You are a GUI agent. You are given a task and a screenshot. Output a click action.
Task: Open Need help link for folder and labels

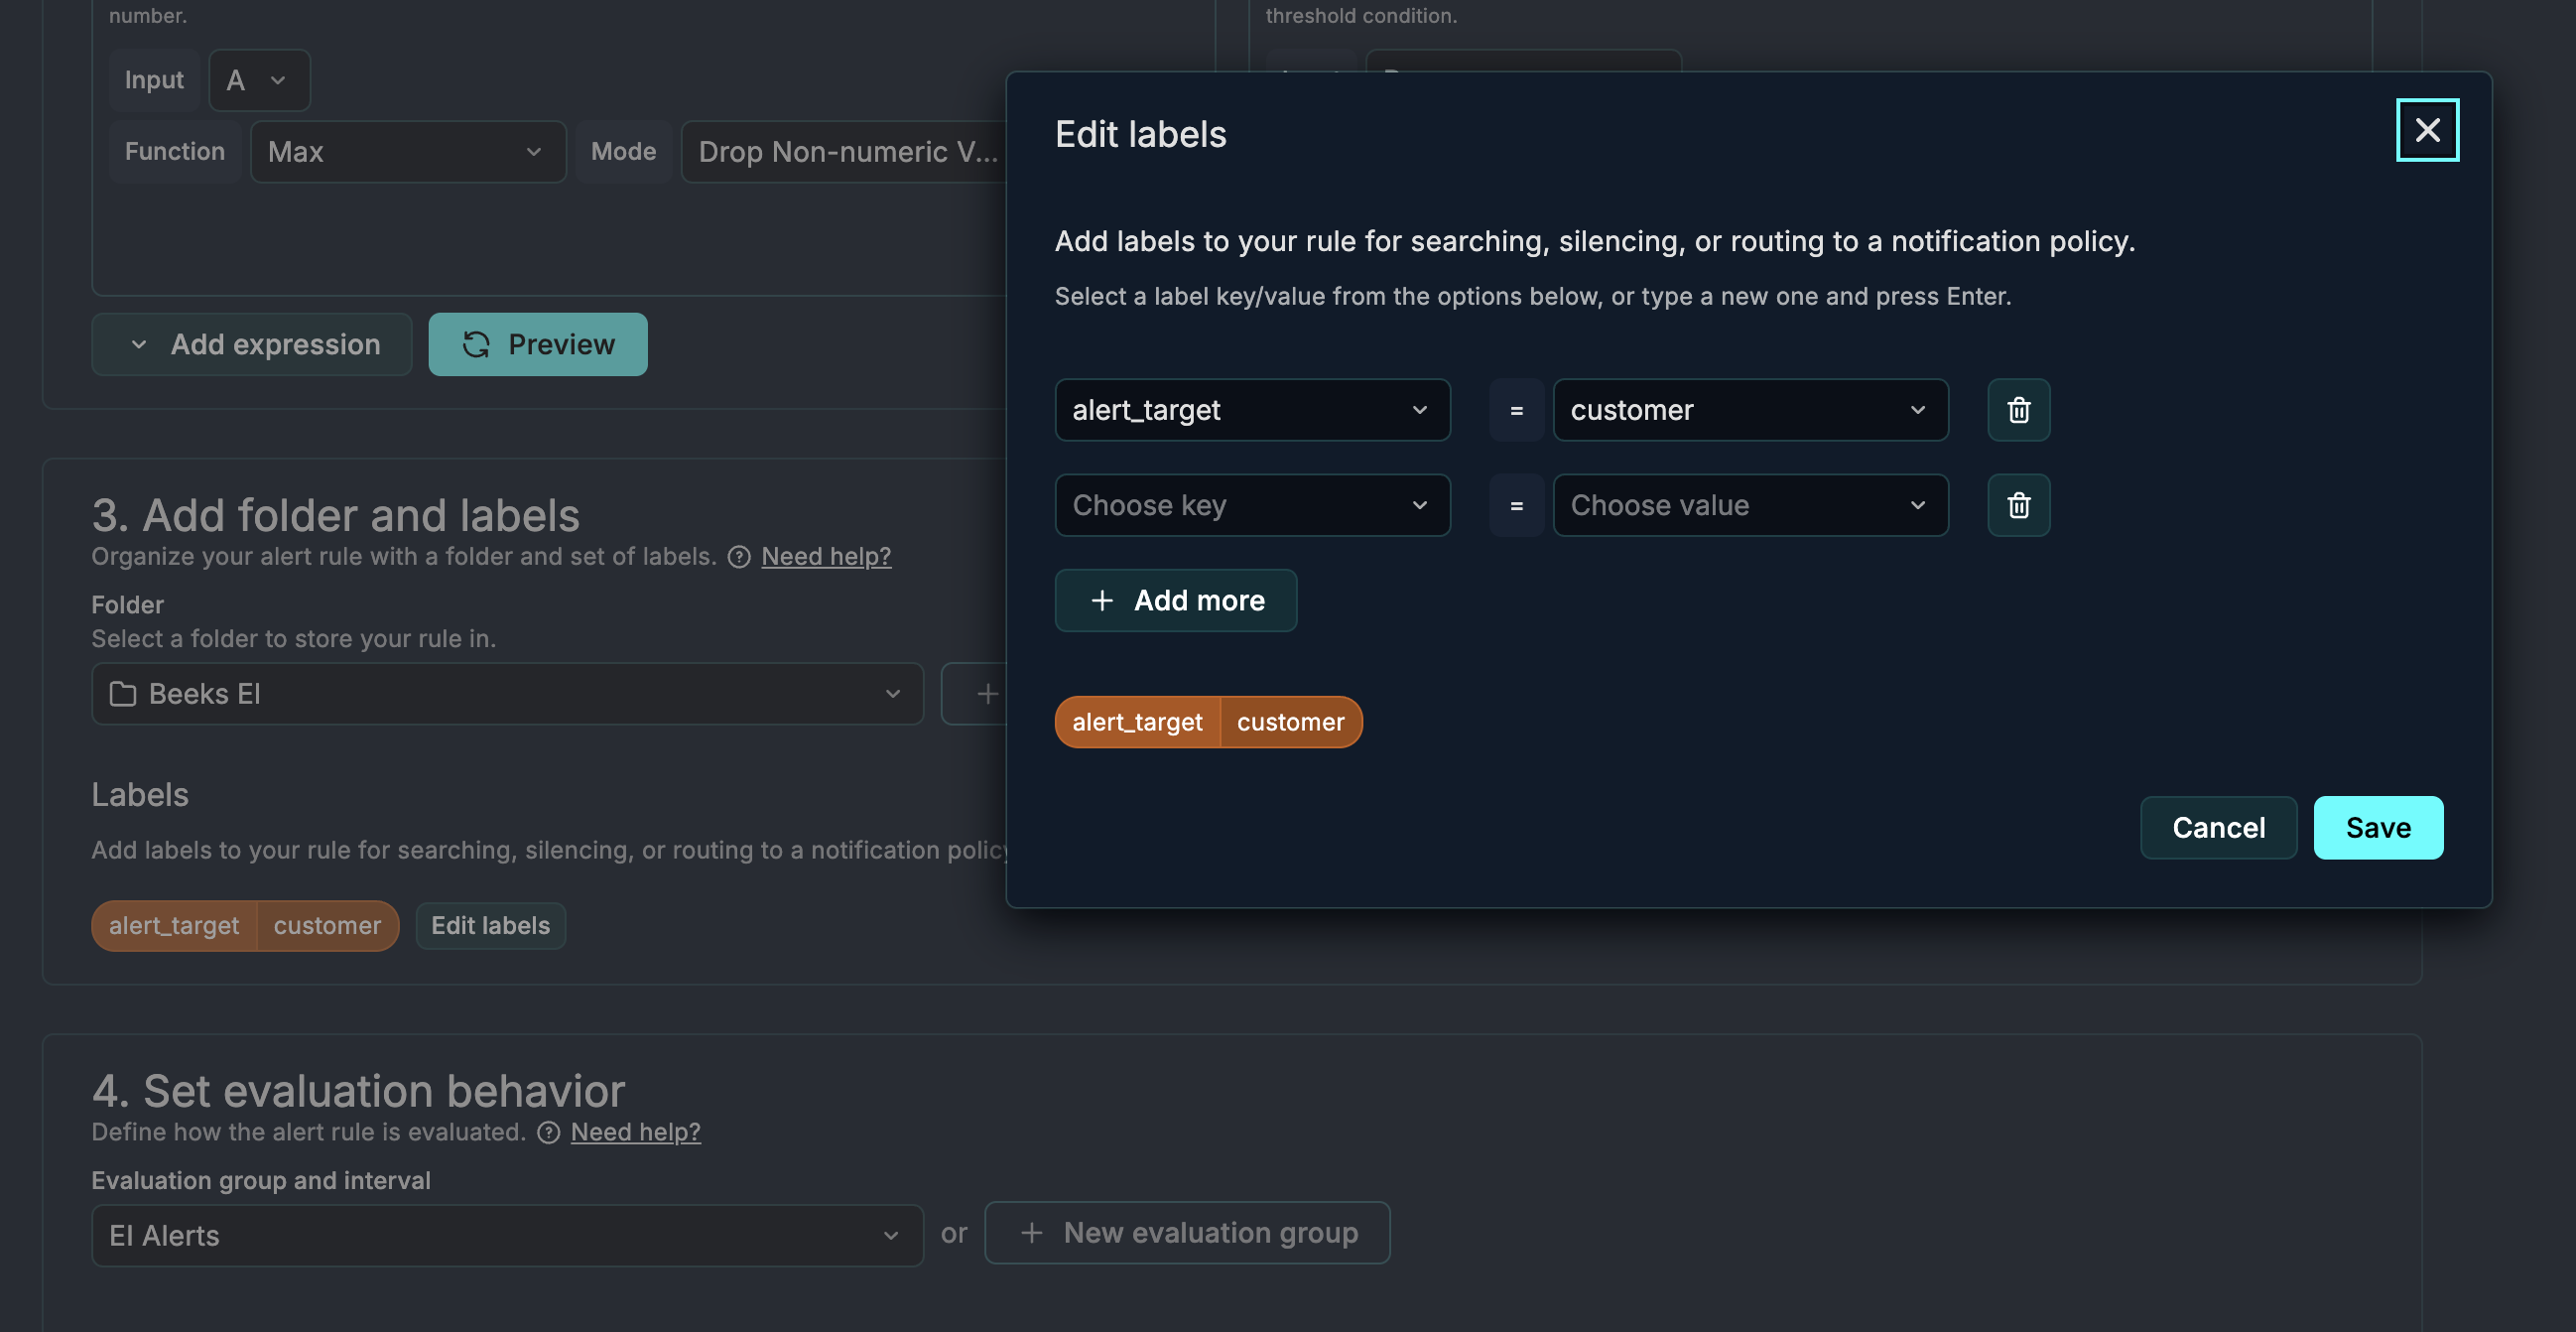pos(825,556)
